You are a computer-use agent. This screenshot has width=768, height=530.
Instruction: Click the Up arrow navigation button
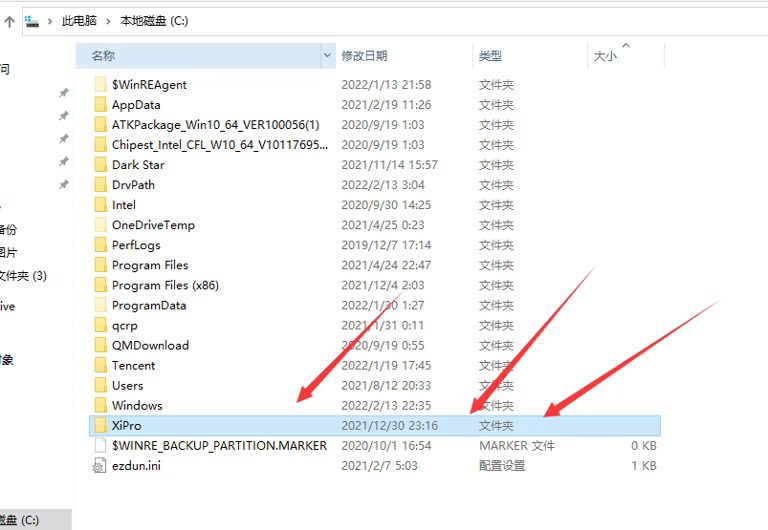click(x=8, y=20)
